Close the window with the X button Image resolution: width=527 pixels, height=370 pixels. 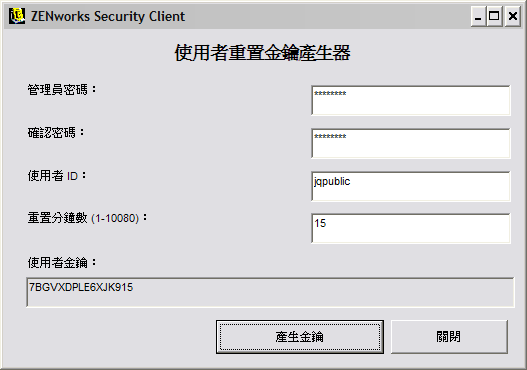click(x=513, y=16)
